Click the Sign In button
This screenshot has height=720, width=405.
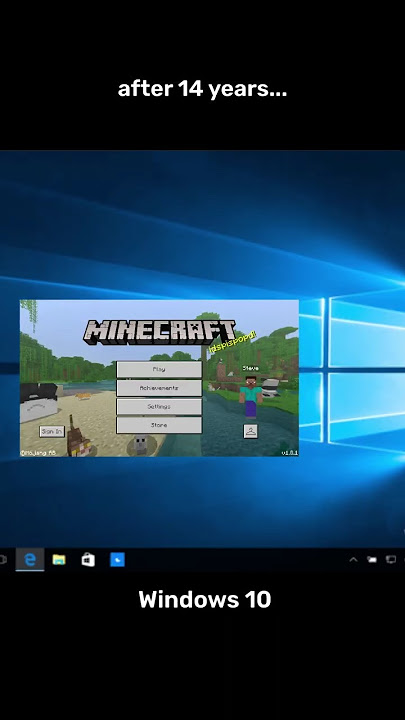point(52,432)
